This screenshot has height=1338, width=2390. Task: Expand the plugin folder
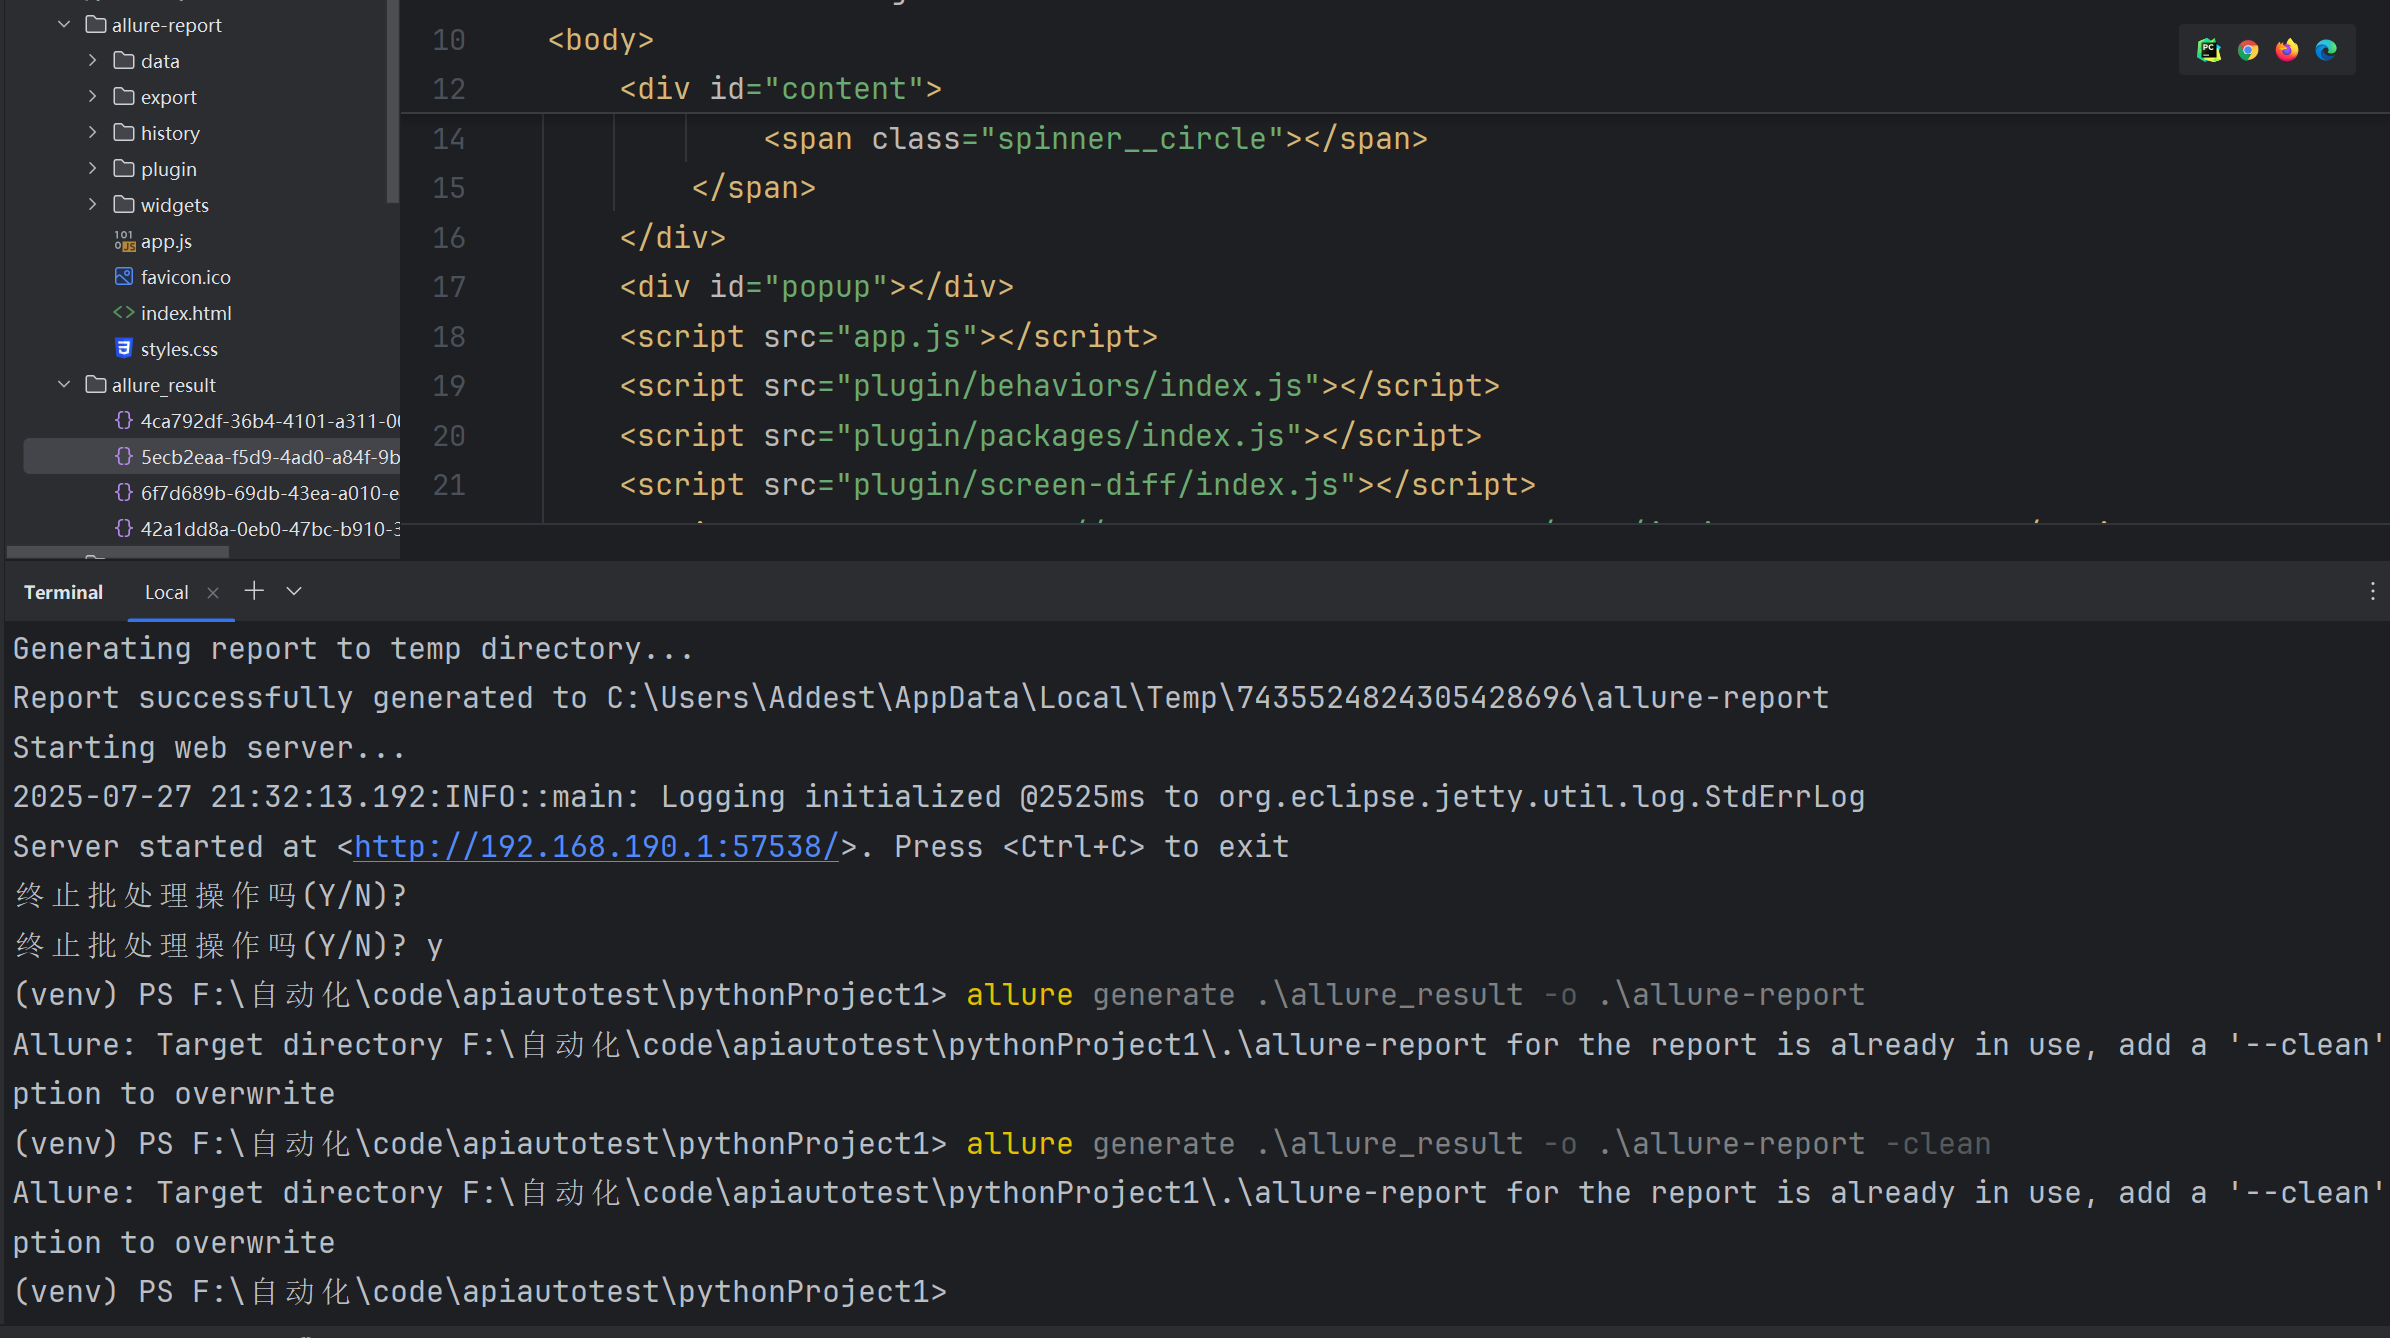coord(92,168)
